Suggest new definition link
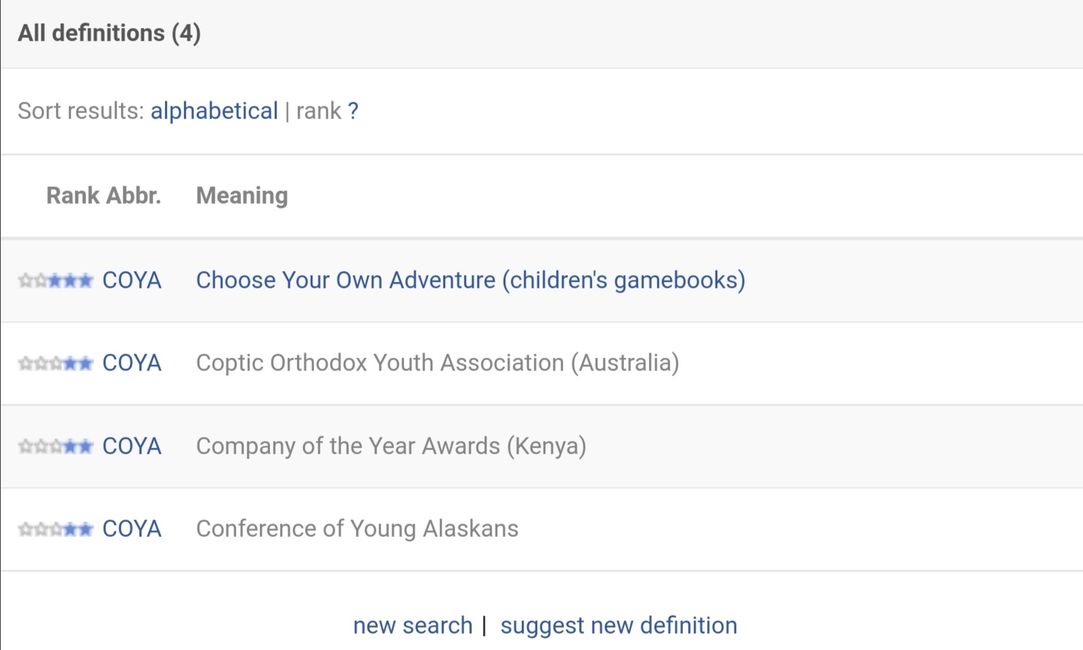 pos(619,625)
